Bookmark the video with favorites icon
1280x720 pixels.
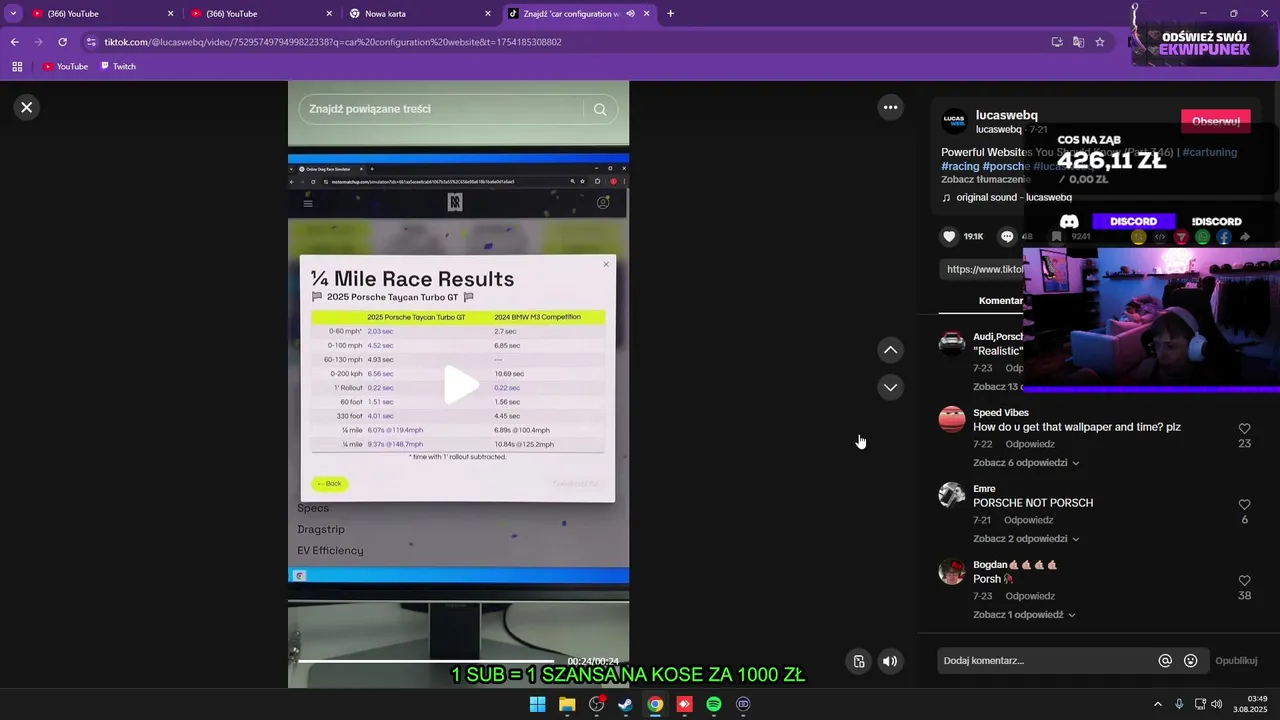[1056, 237]
